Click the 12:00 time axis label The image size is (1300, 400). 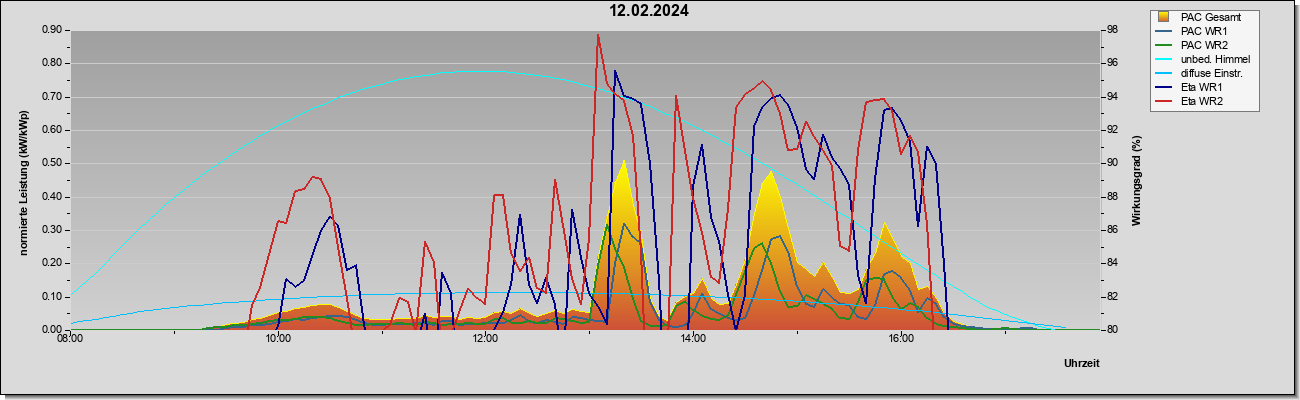point(485,340)
